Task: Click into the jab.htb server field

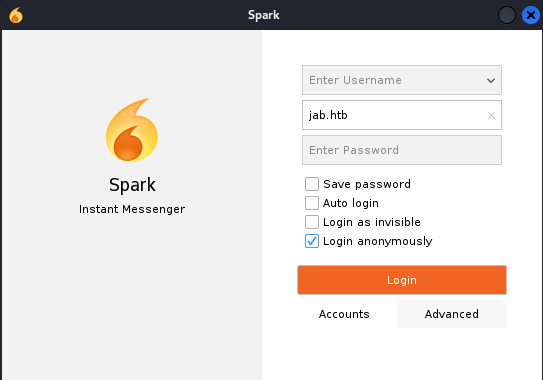Action: [402, 115]
